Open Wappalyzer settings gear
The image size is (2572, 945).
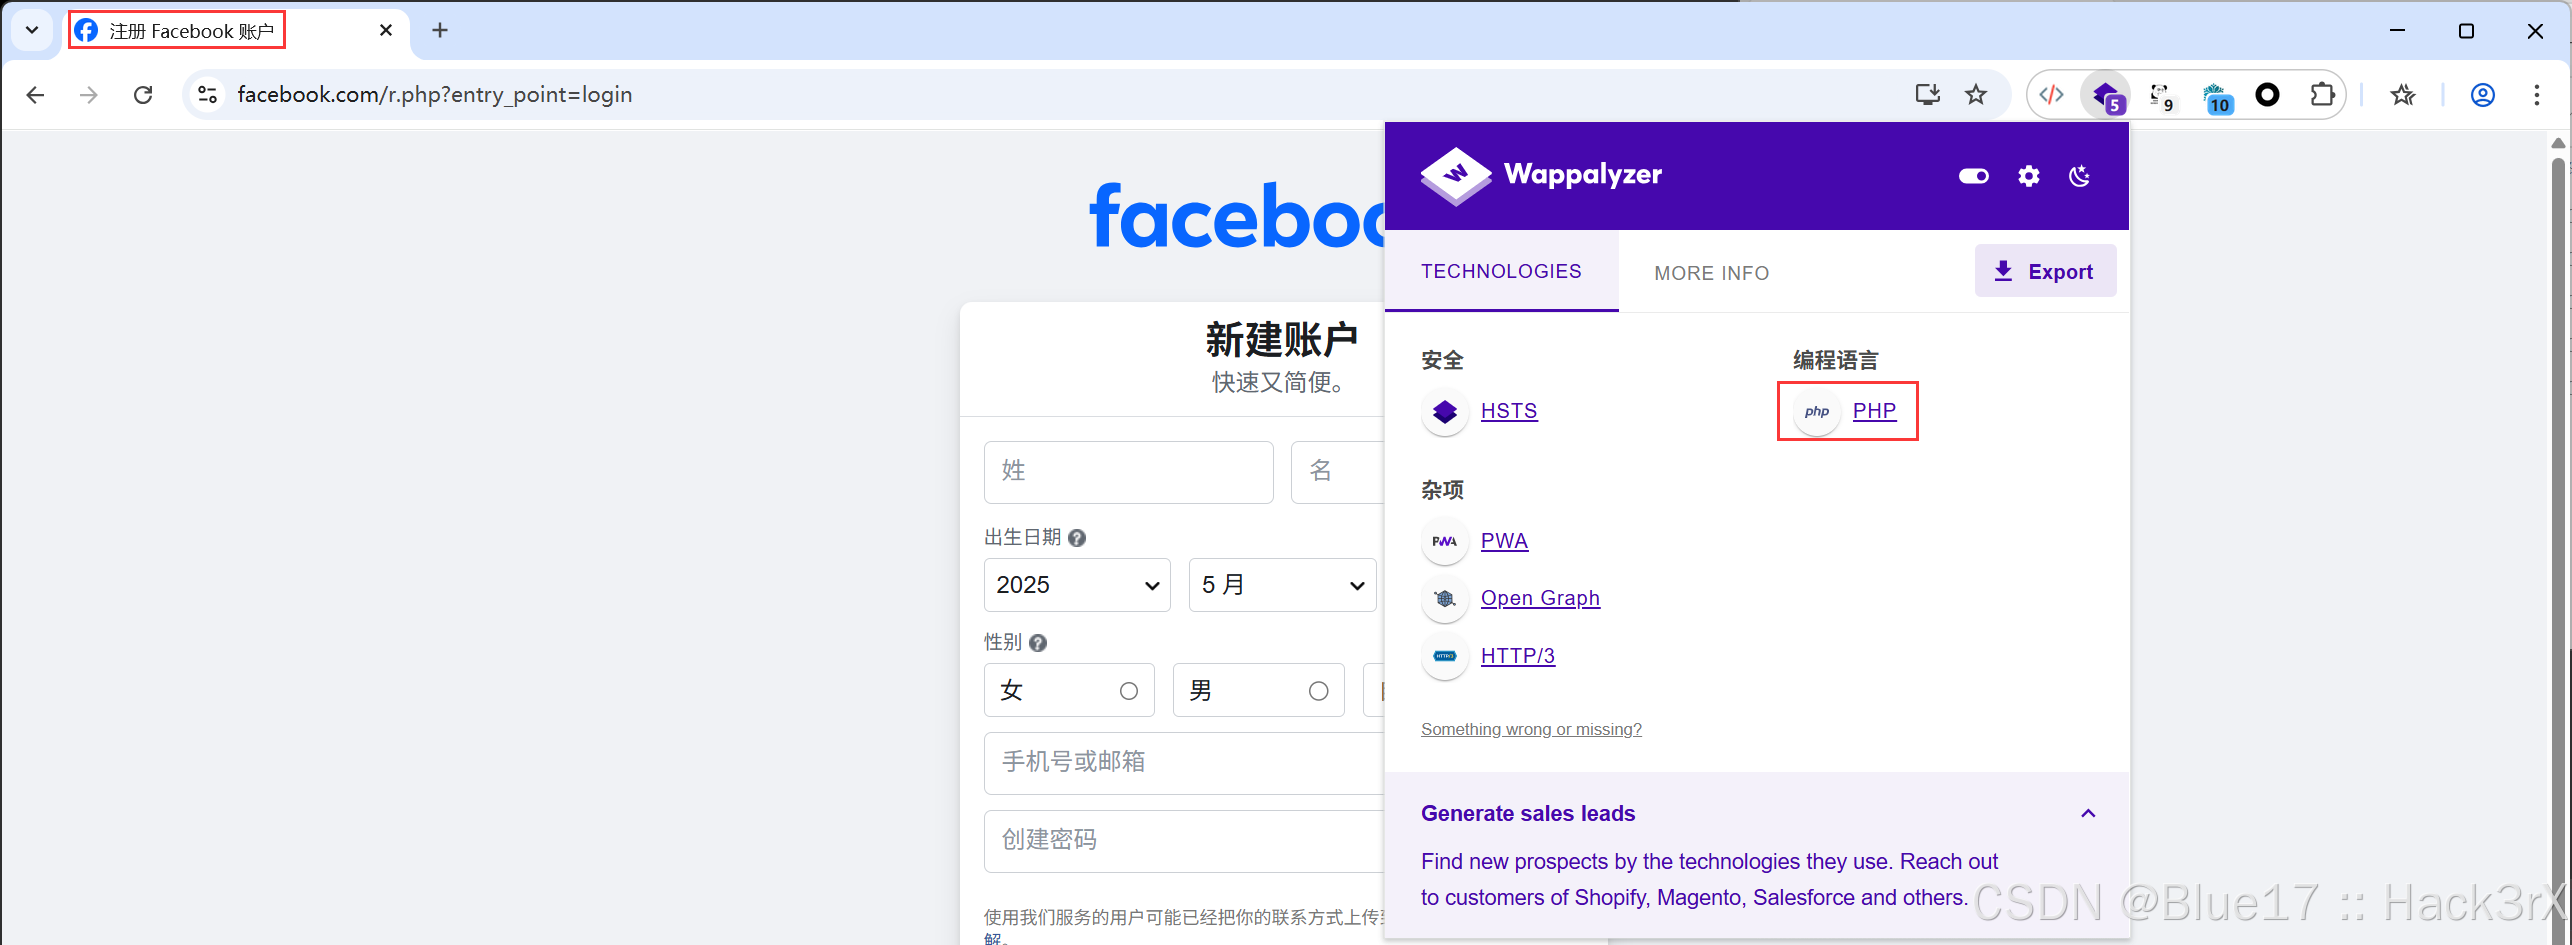coord(2029,176)
